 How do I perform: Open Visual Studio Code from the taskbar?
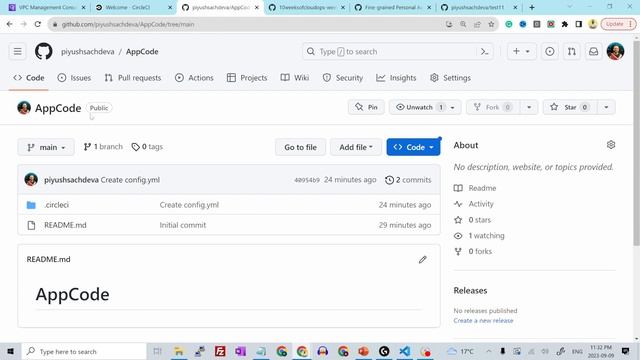click(x=404, y=351)
